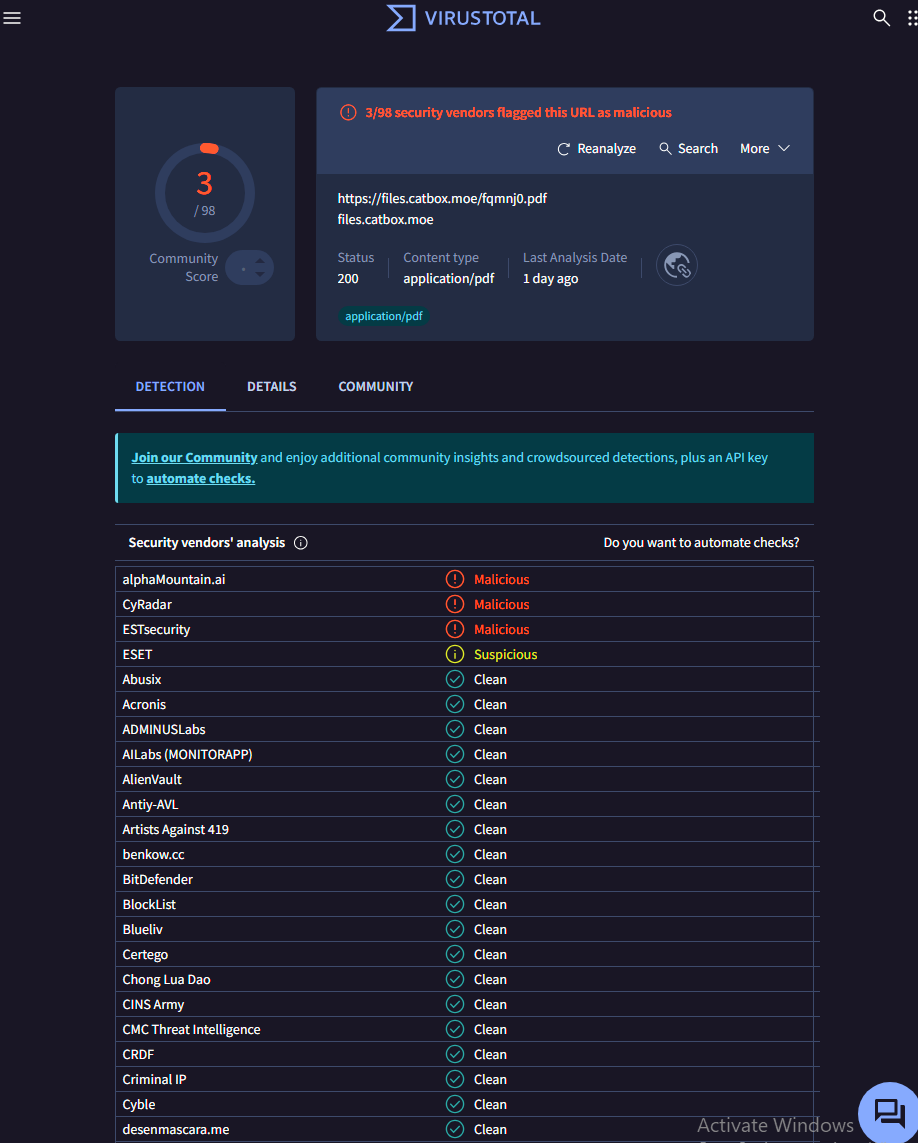Screen dimensions: 918x1143
Task: Click Acronis clean checkmark icon
Action: click(455, 704)
